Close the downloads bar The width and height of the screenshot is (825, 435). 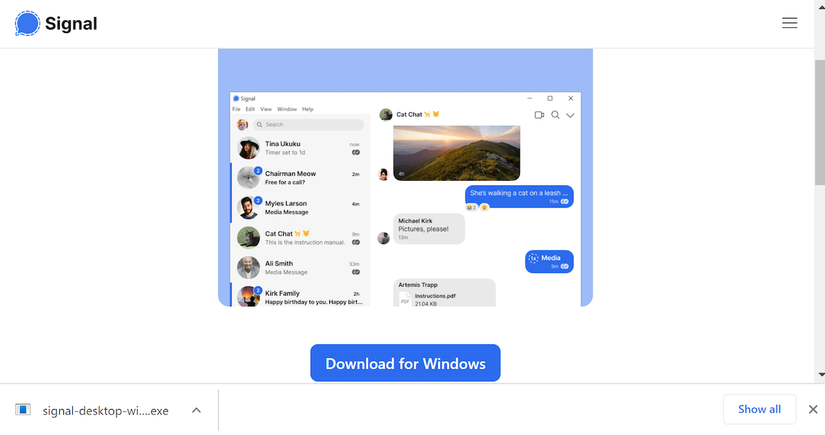click(813, 409)
